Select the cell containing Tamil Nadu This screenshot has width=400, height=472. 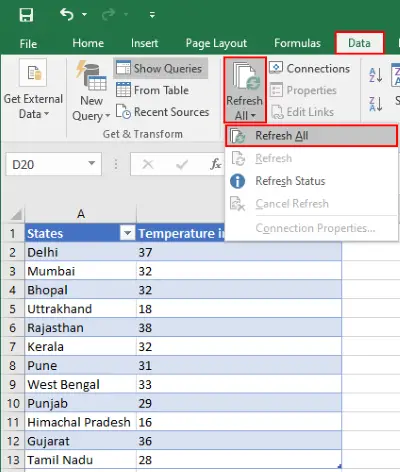(80, 460)
